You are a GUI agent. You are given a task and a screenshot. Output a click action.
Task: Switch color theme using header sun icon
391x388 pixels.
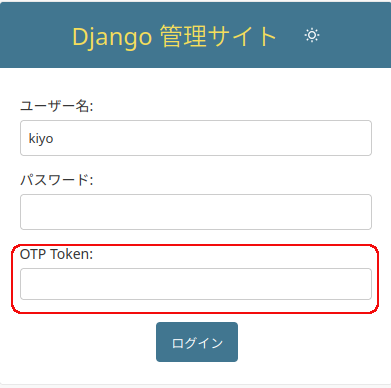pyautogui.click(x=312, y=35)
